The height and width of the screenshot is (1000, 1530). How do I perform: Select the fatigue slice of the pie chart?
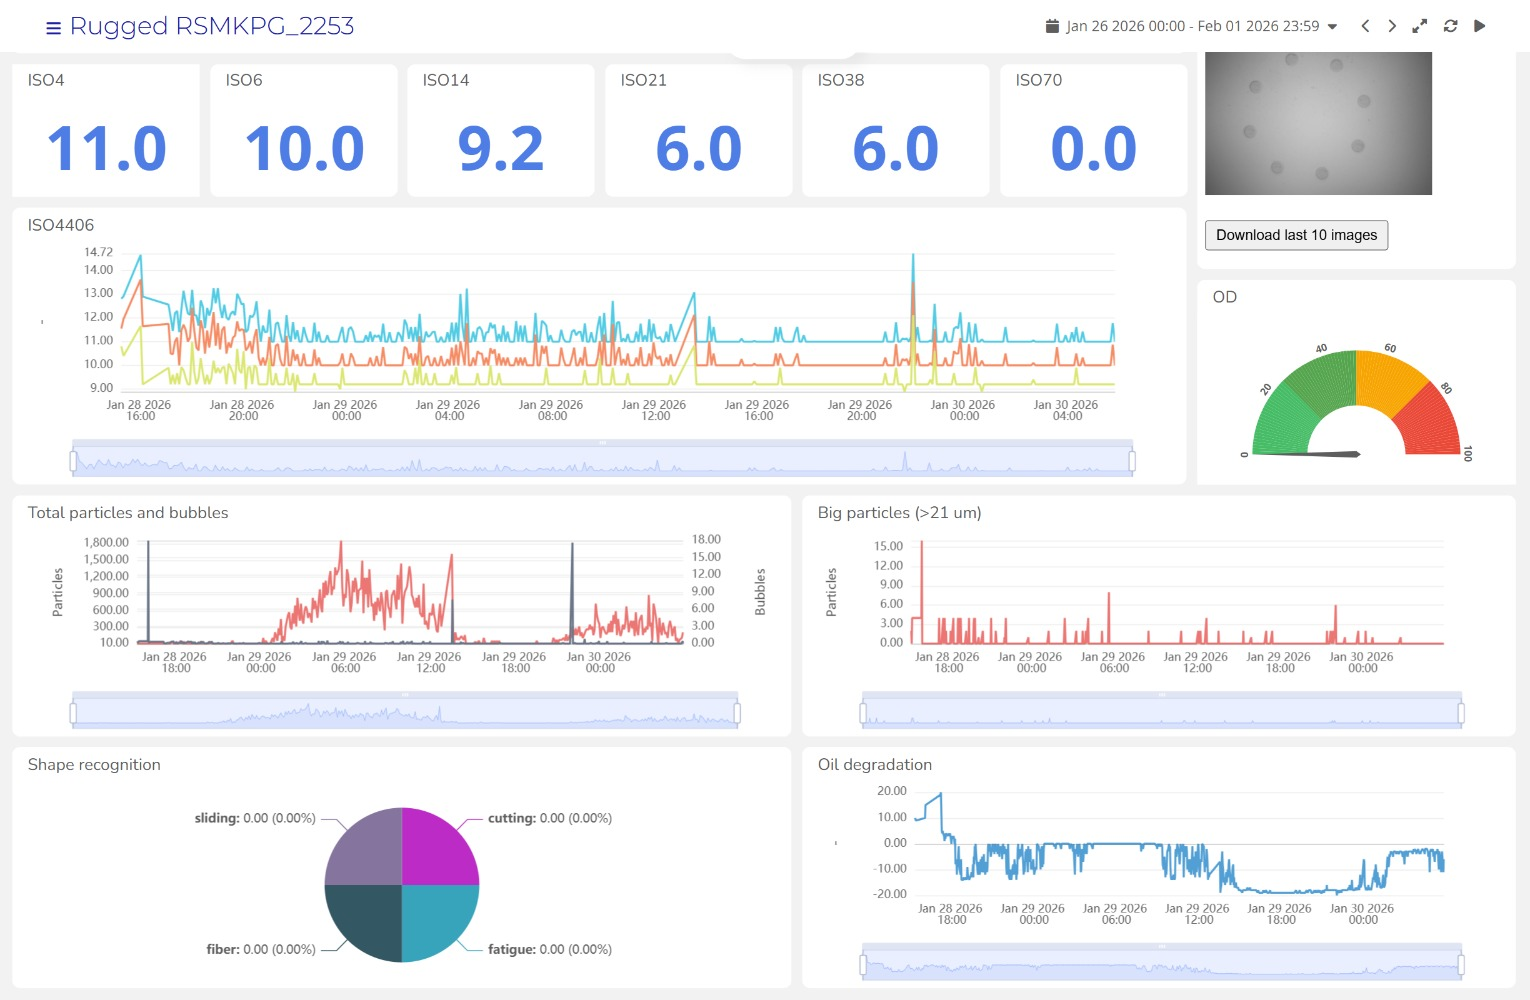438,922
